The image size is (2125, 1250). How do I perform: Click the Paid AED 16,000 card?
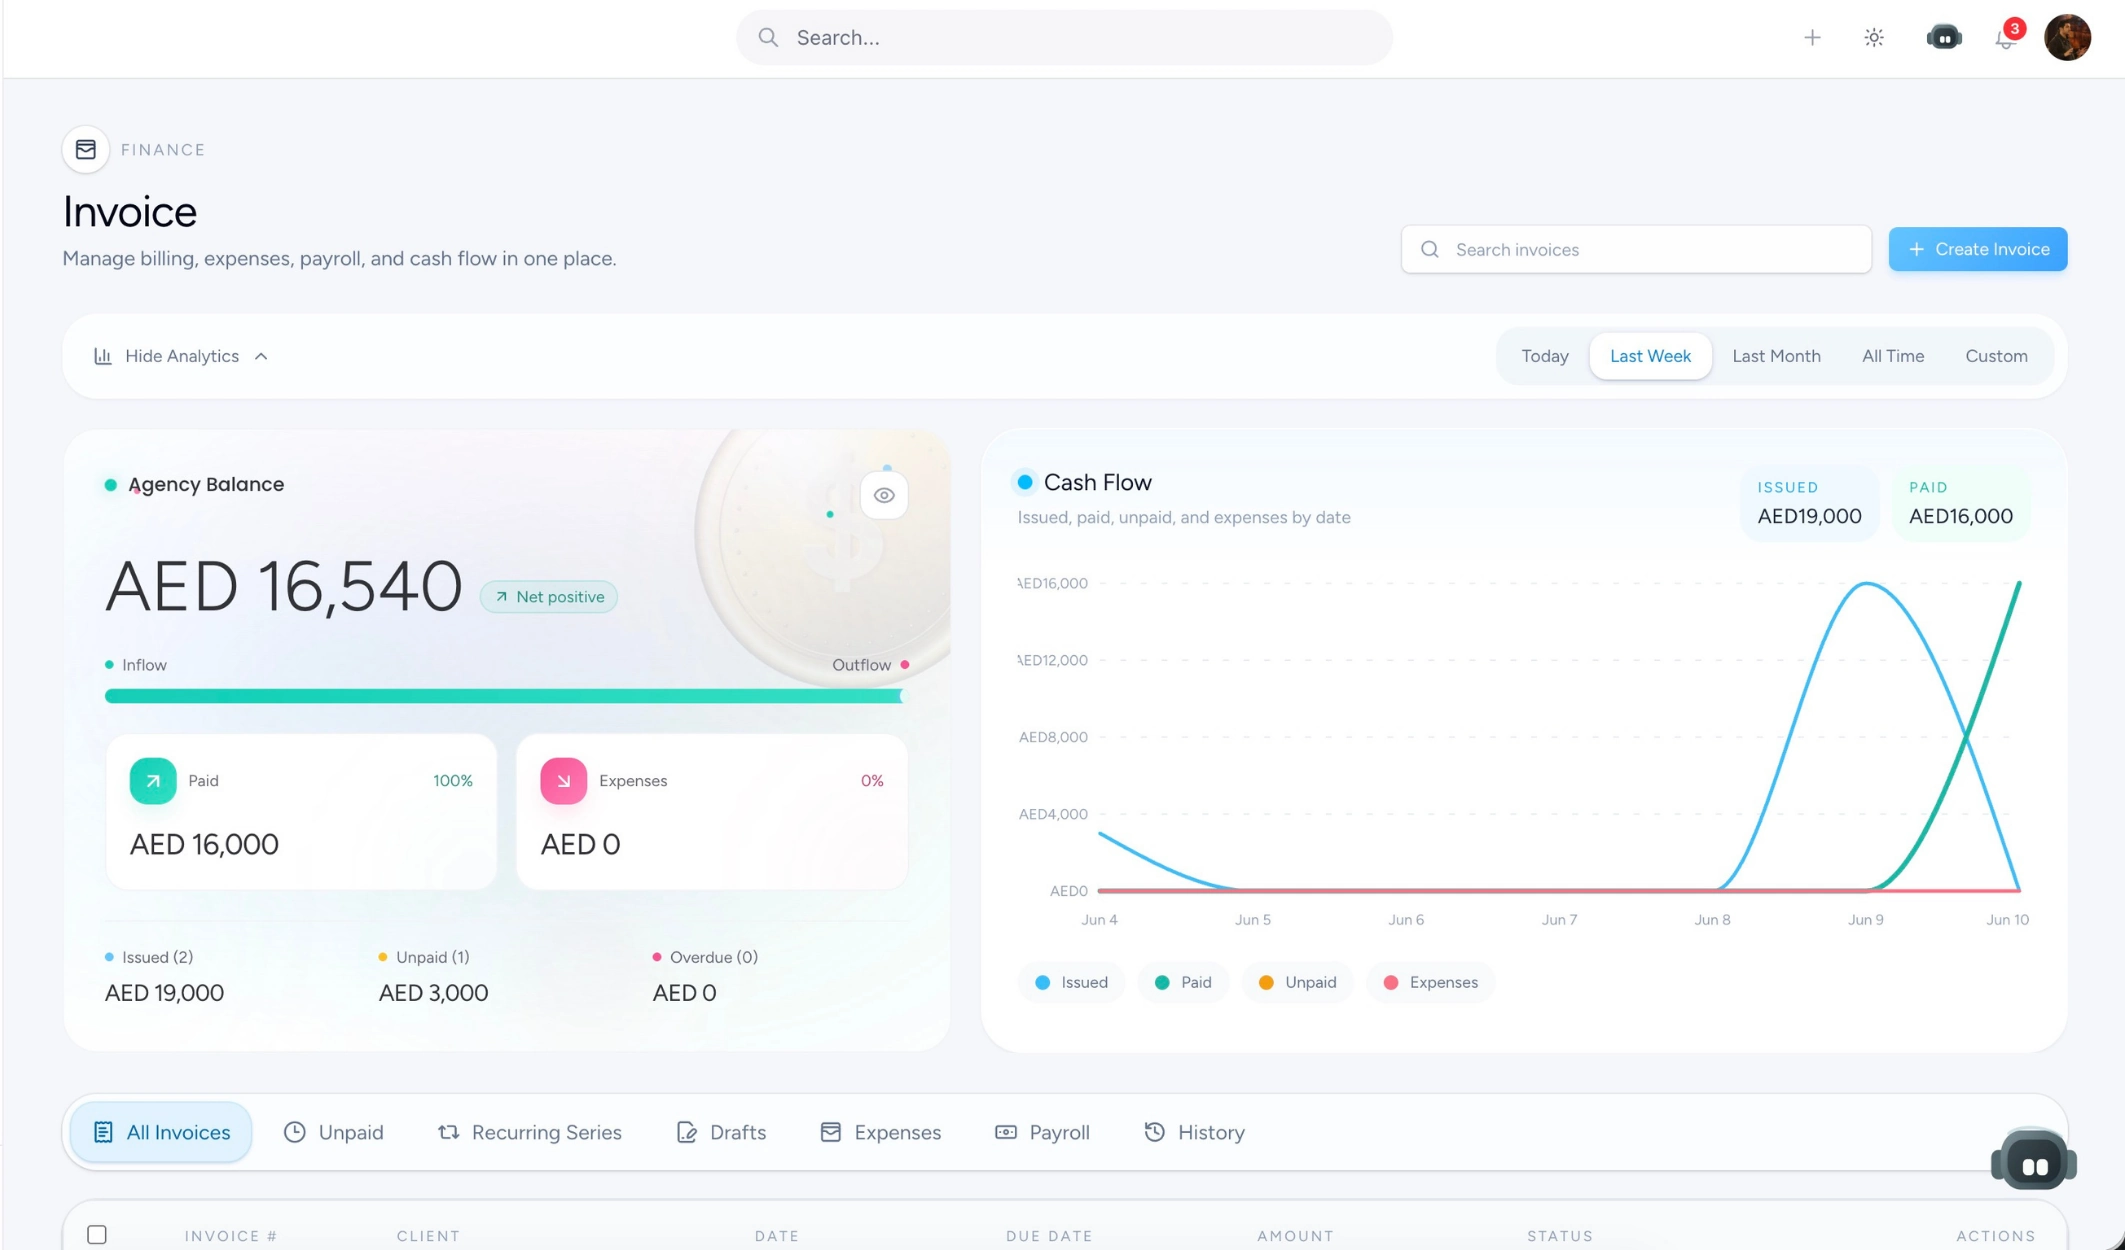coord(301,811)
